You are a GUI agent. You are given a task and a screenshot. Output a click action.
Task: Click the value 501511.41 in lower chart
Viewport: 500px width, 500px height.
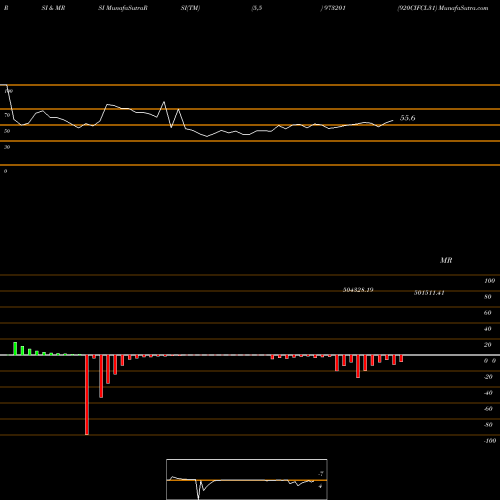coord(429,293)
